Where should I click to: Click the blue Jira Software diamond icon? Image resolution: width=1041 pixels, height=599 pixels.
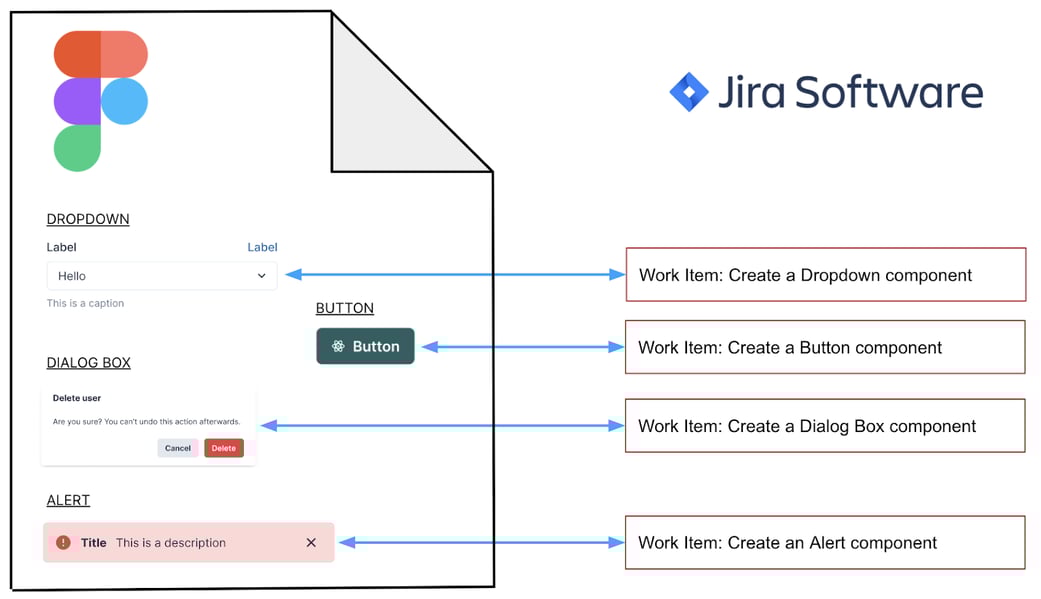click(689, 91)
